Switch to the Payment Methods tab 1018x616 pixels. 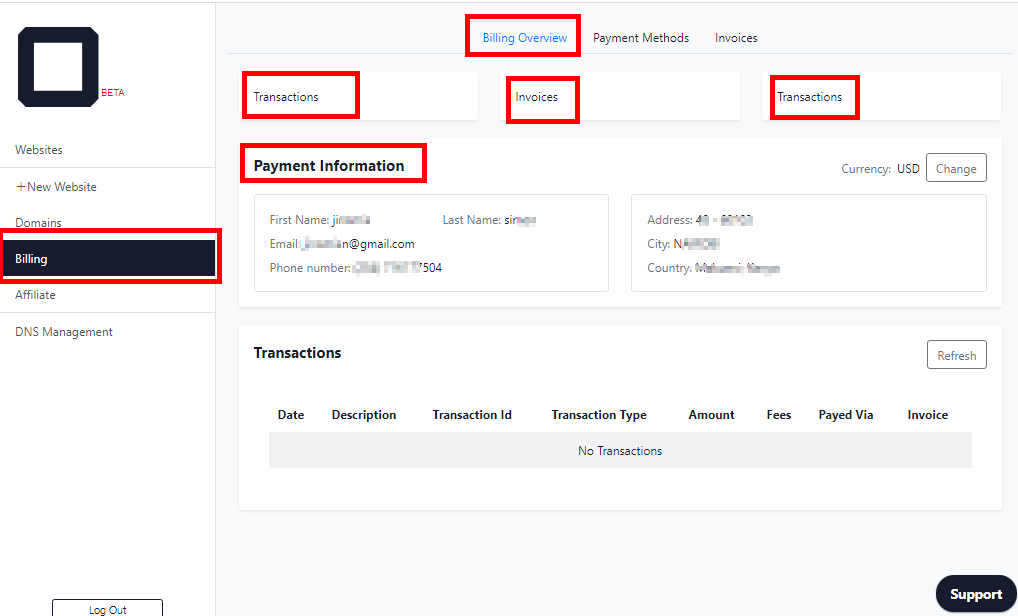tap(641, 38)
